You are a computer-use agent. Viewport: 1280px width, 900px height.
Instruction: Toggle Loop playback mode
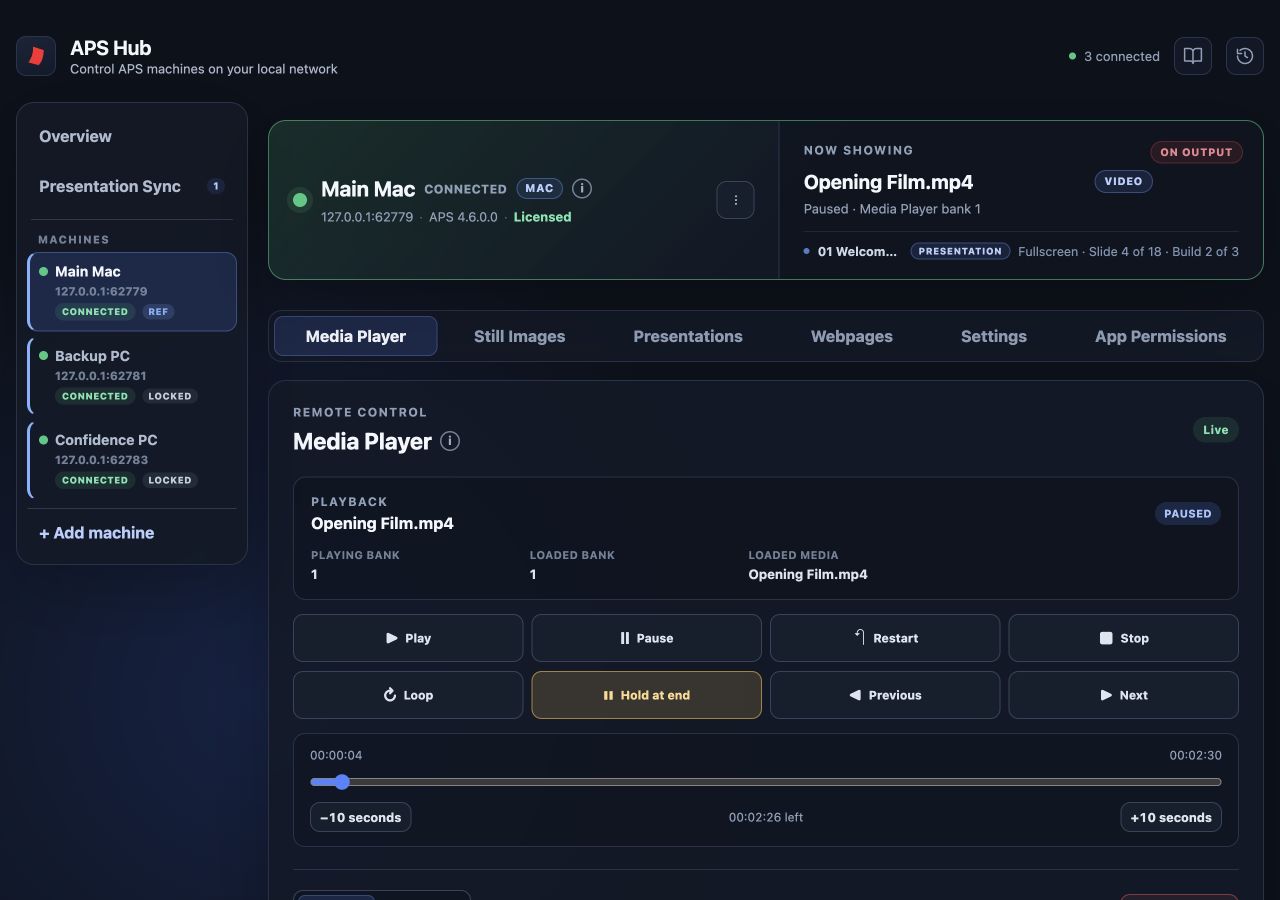coord(408,695)
